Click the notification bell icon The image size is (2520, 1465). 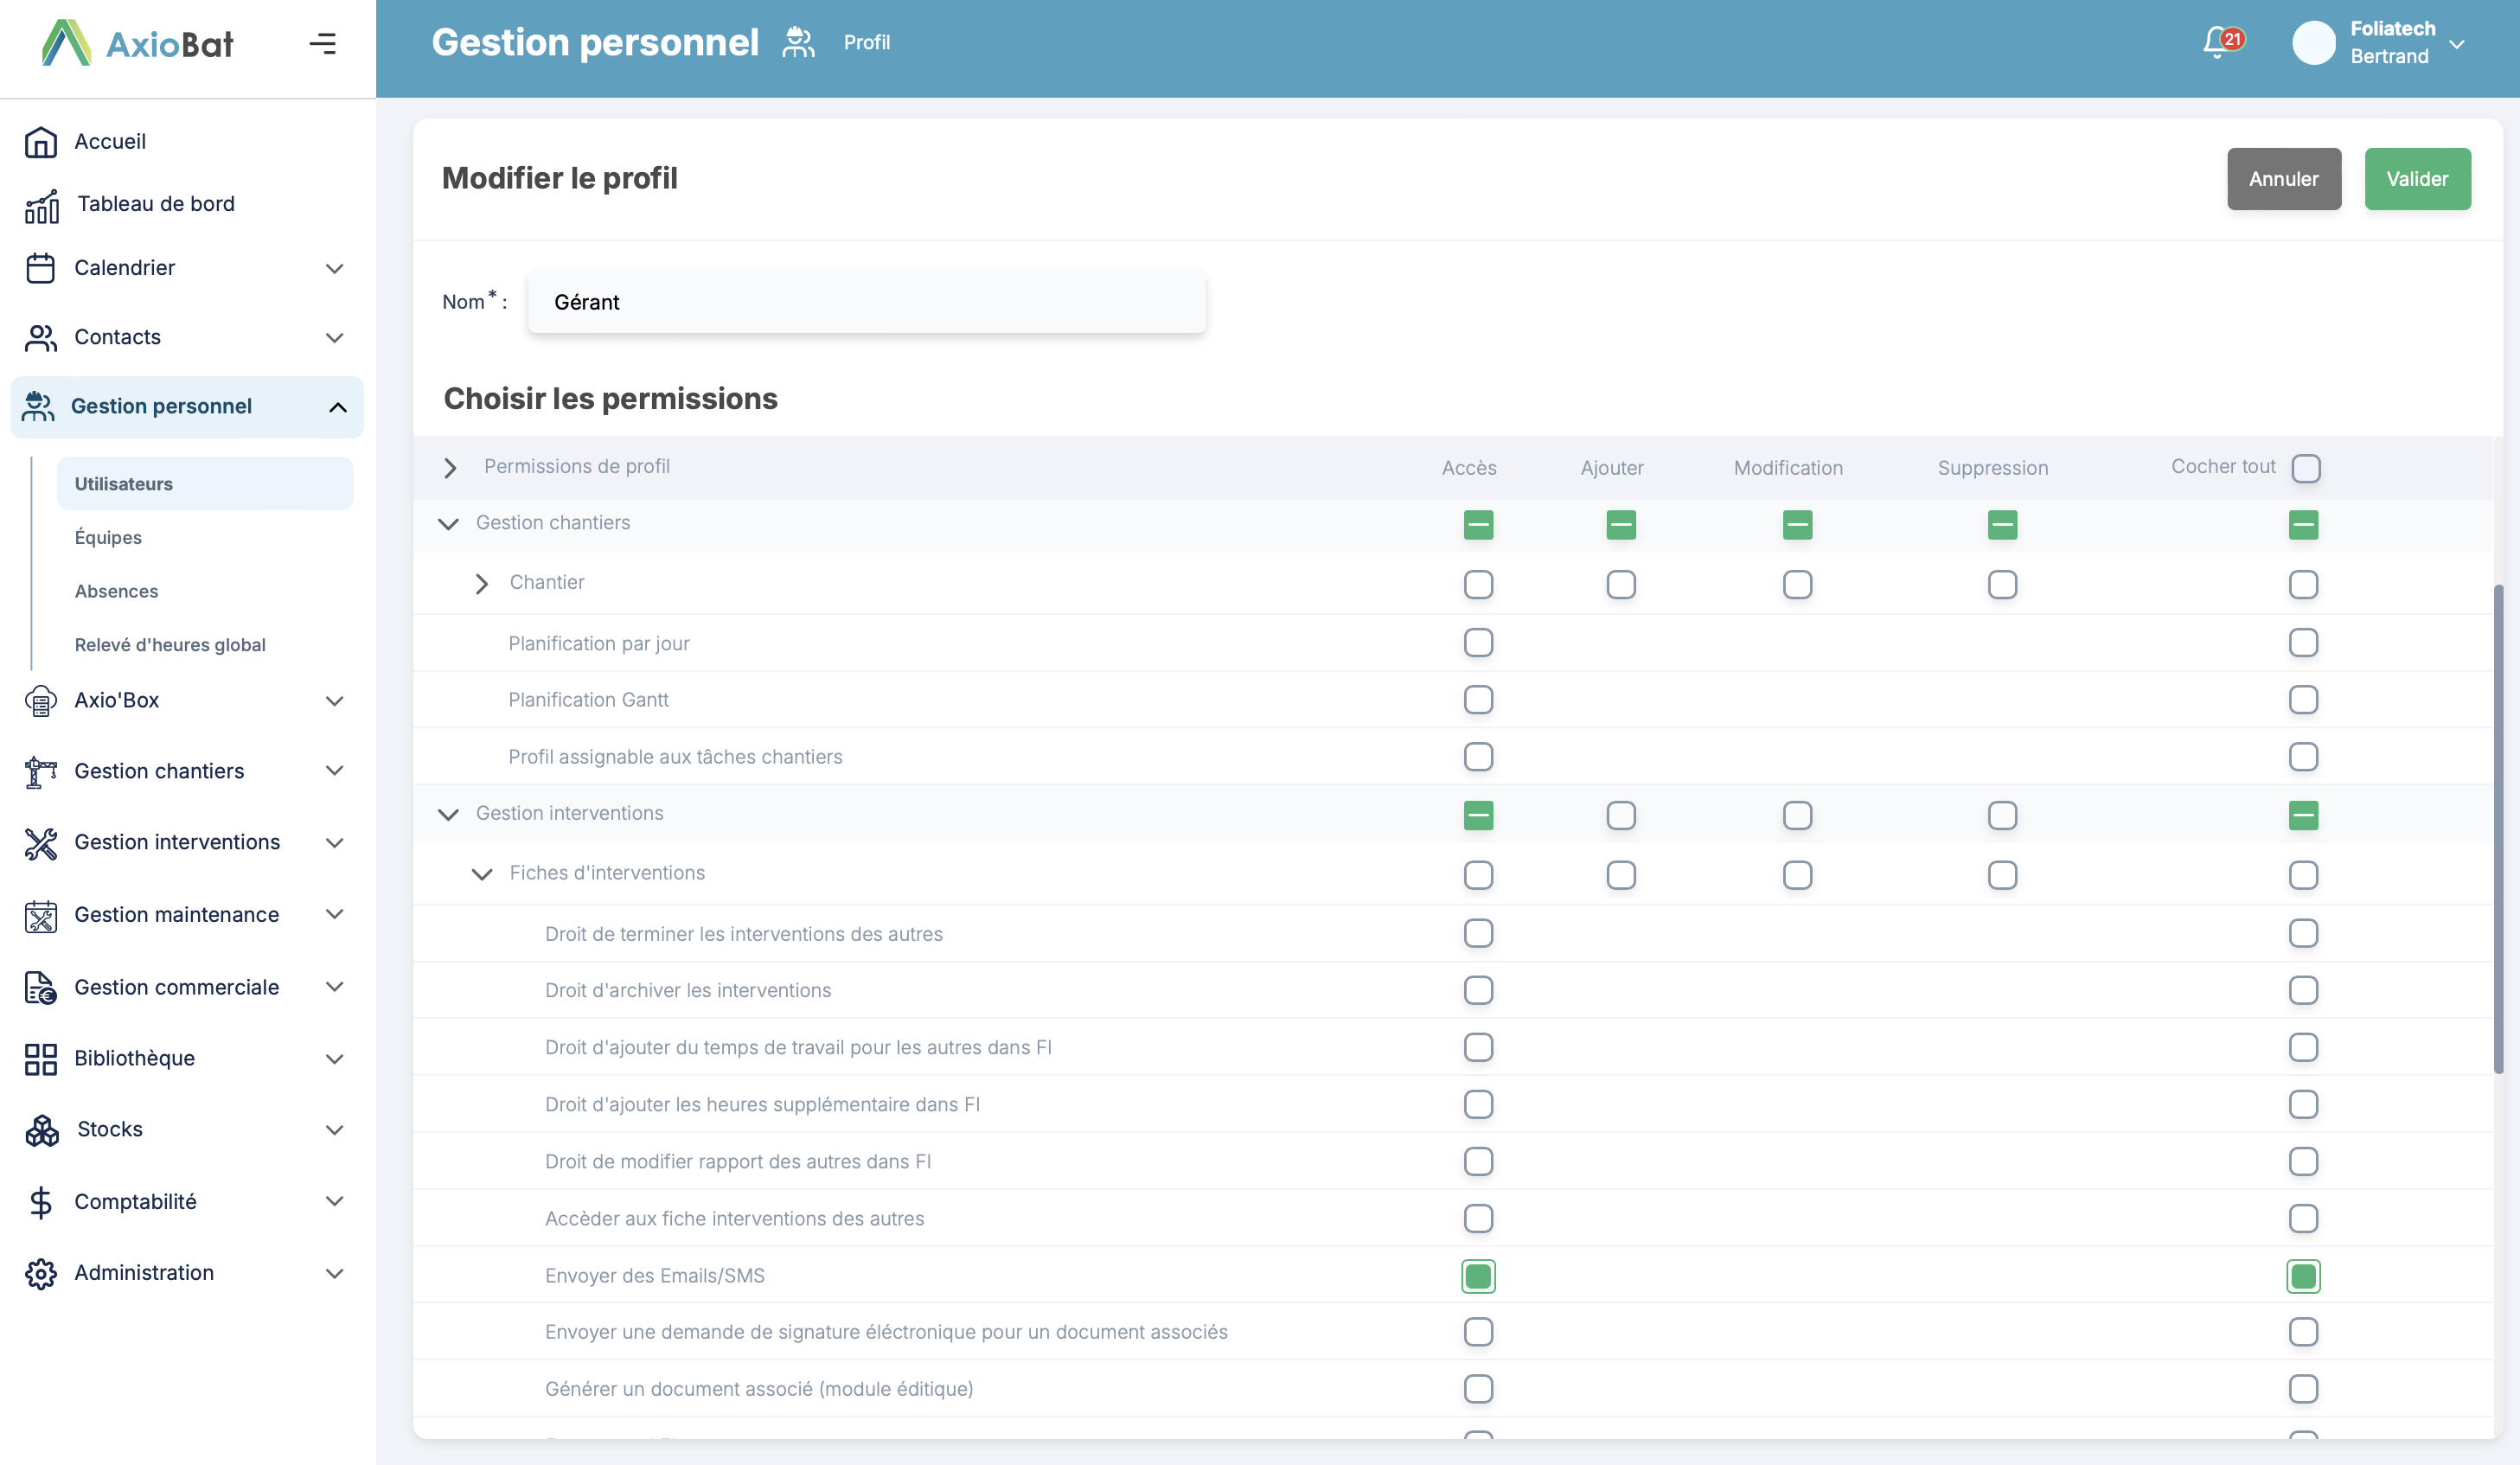[x=2217, y=42]
